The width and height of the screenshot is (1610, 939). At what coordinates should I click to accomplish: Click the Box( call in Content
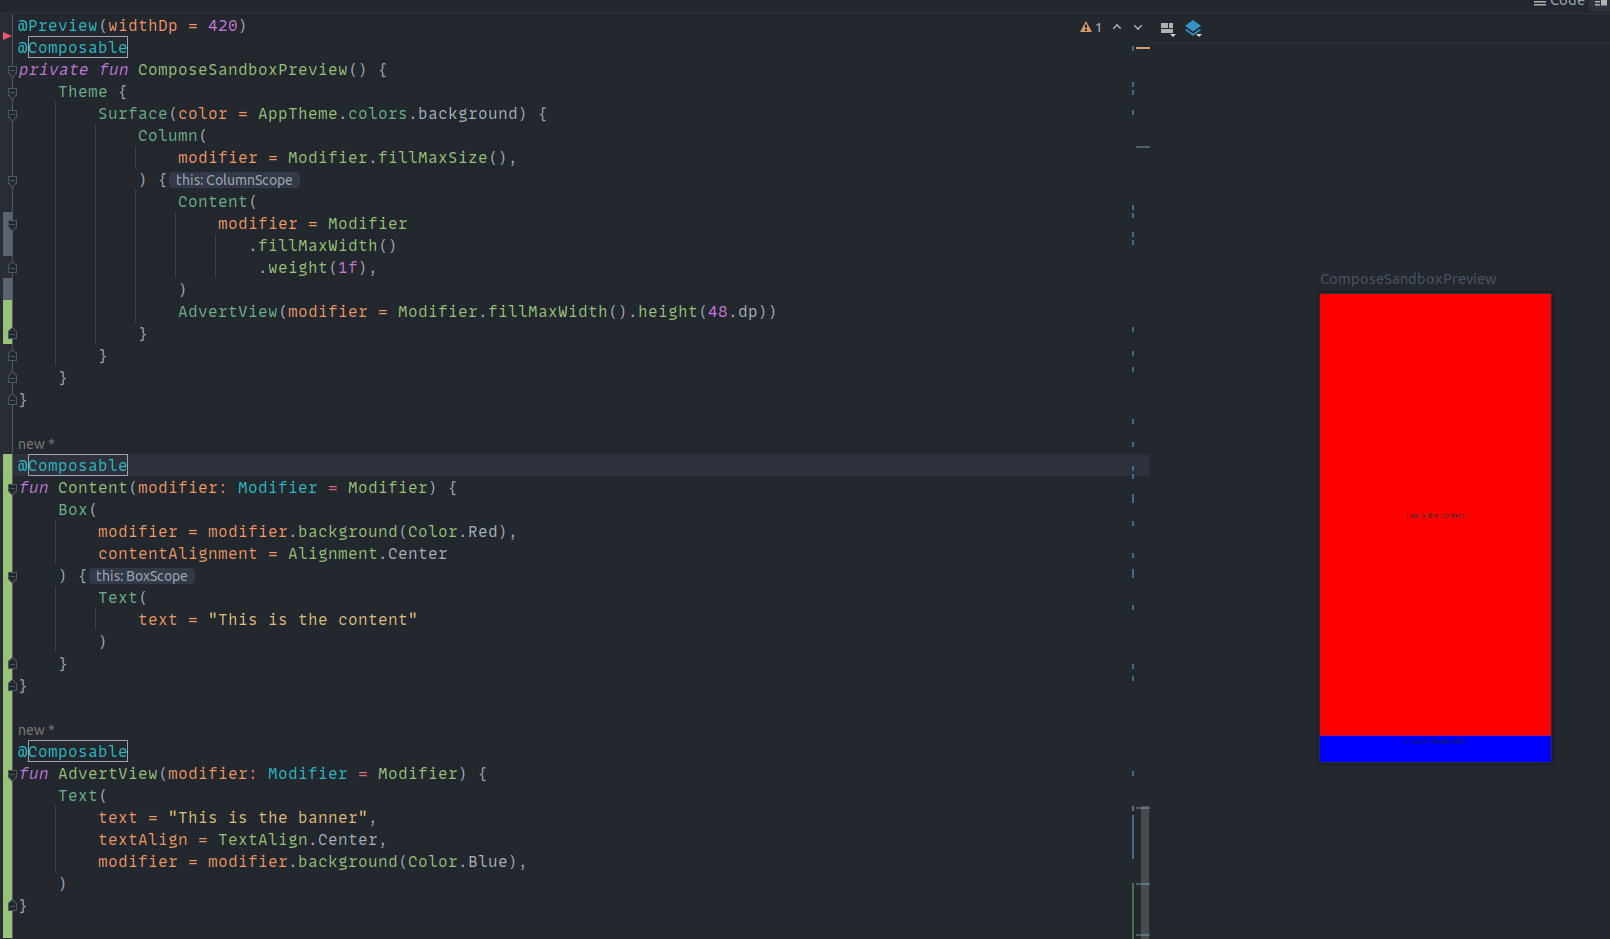(77, 510)
